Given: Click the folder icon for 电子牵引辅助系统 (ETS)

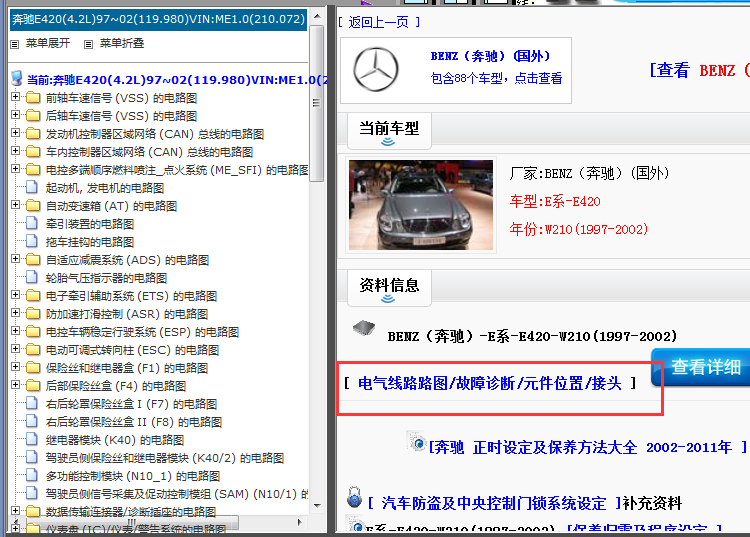Looking at the screenshot, I should tap(33, 296).
